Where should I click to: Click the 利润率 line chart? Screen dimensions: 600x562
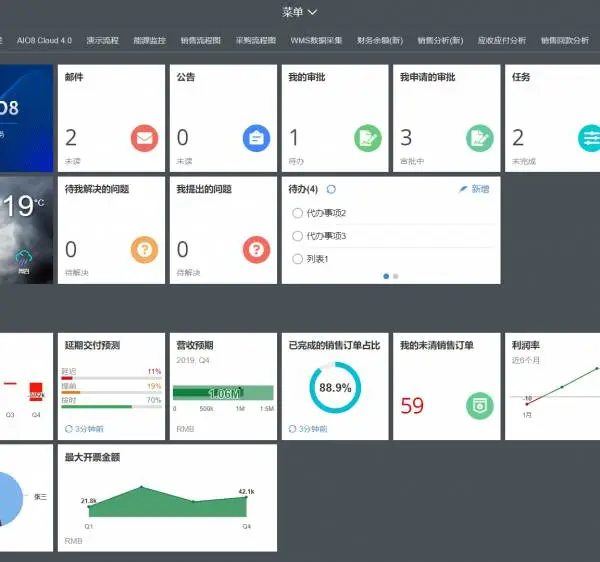[x=555, y=386]
